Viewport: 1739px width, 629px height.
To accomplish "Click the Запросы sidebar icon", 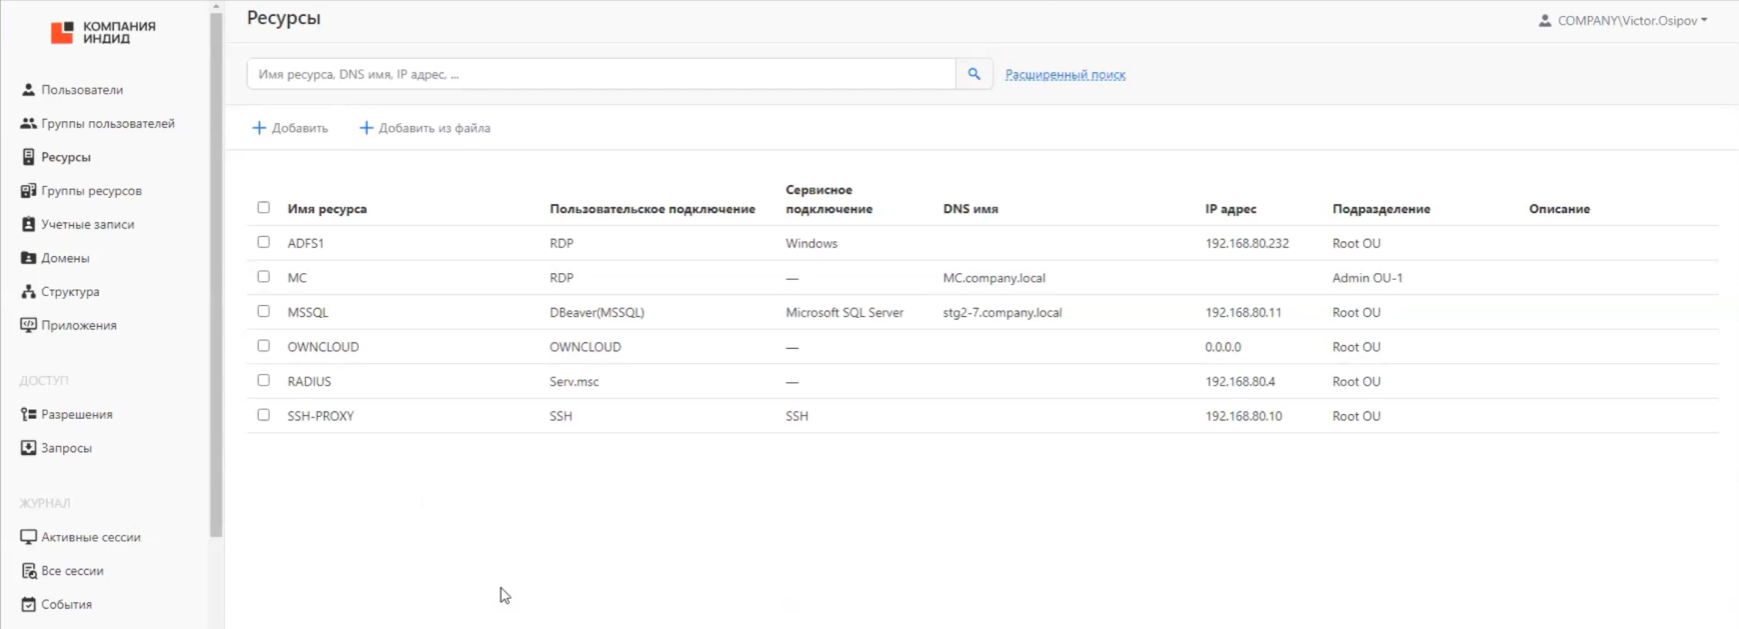I will tap(28, 448).
